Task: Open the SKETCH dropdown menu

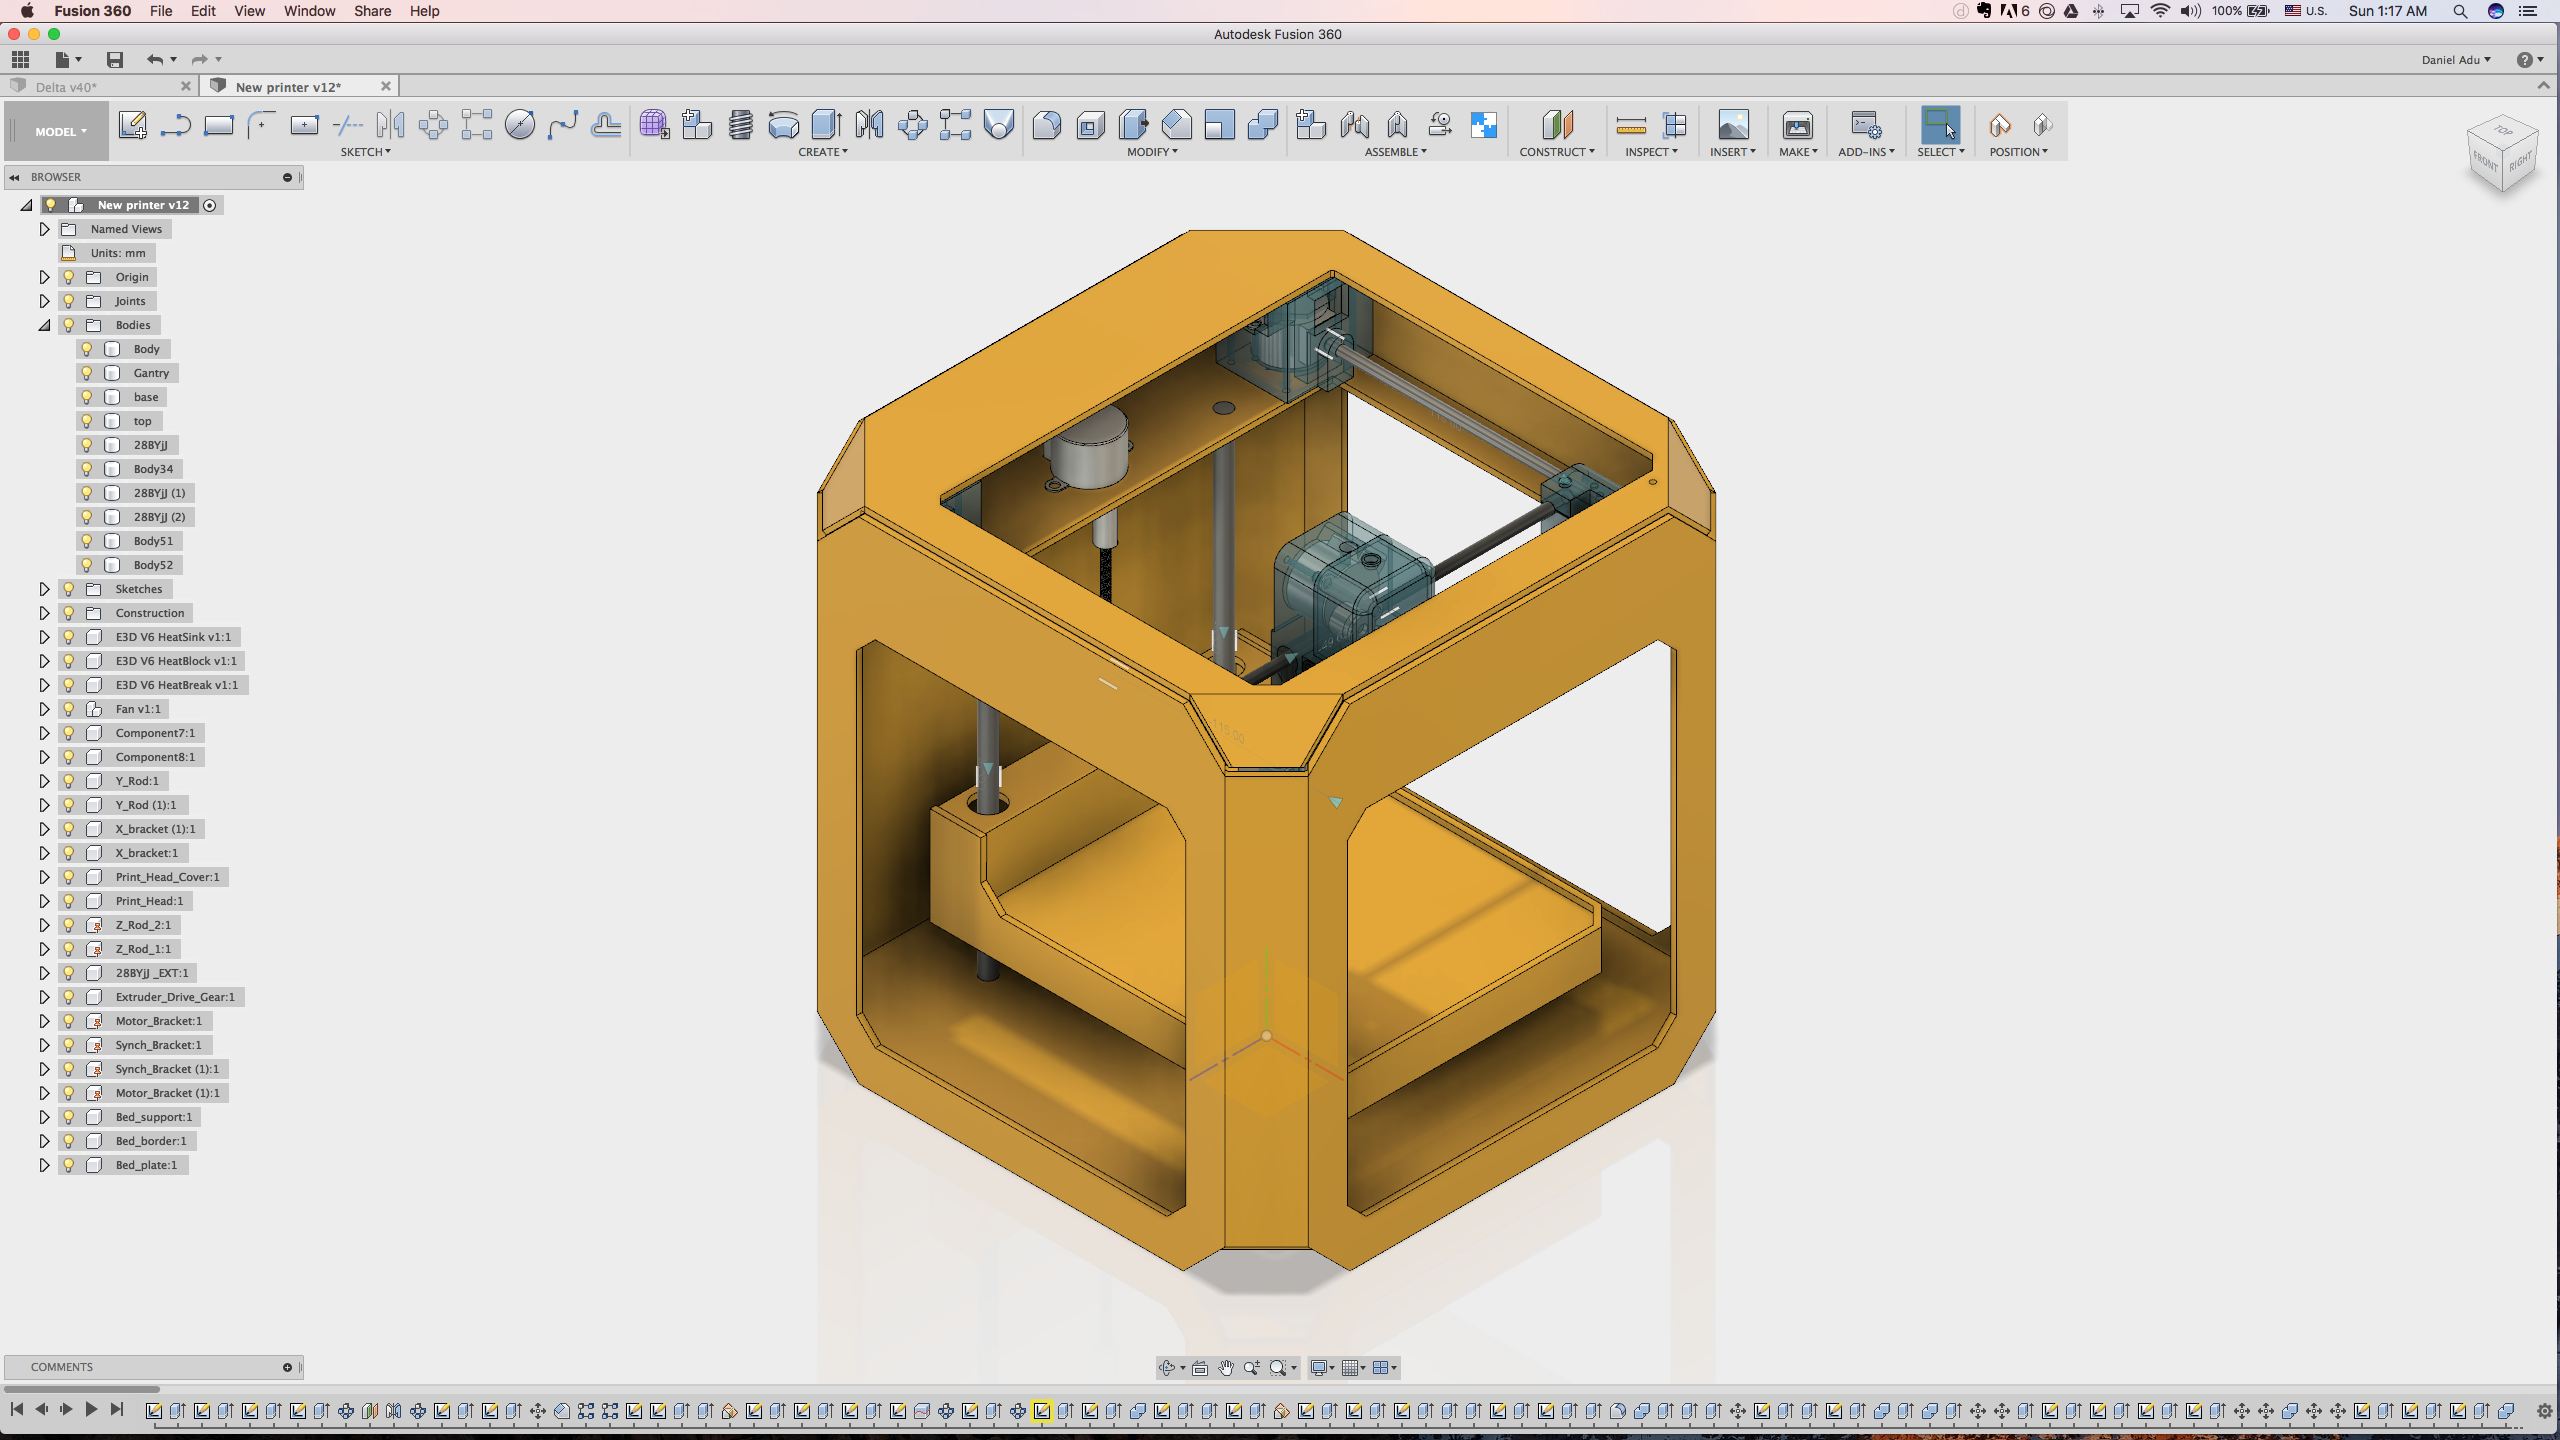Action: click(x=365, y=152)
